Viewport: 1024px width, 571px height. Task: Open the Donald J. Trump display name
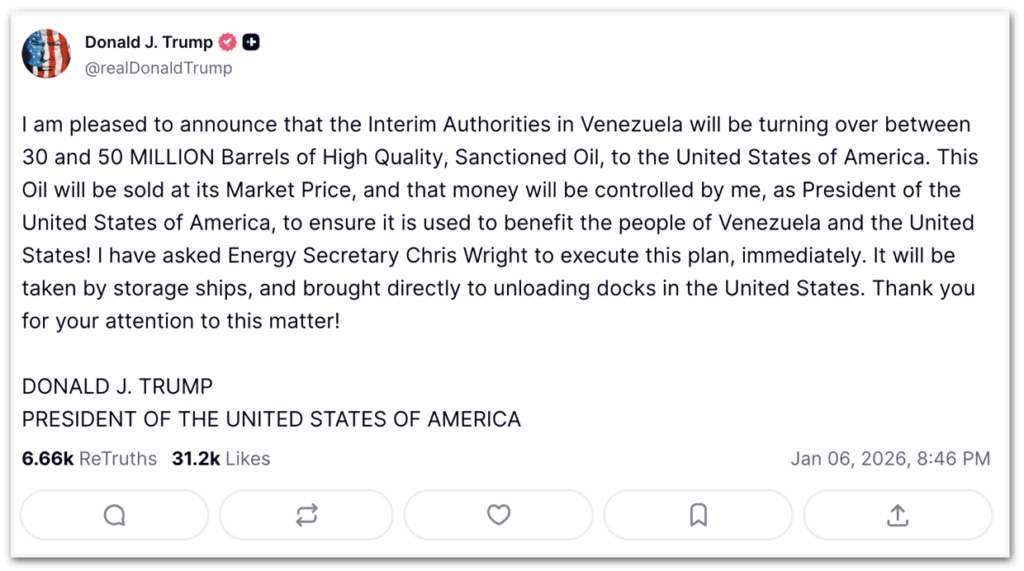point(148,42)
